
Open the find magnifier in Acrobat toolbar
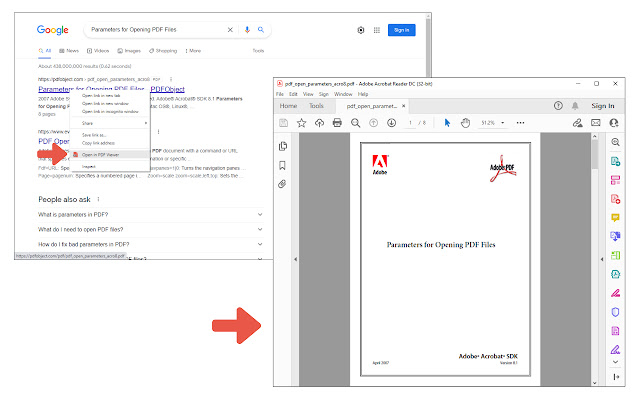tap(356, 123)
